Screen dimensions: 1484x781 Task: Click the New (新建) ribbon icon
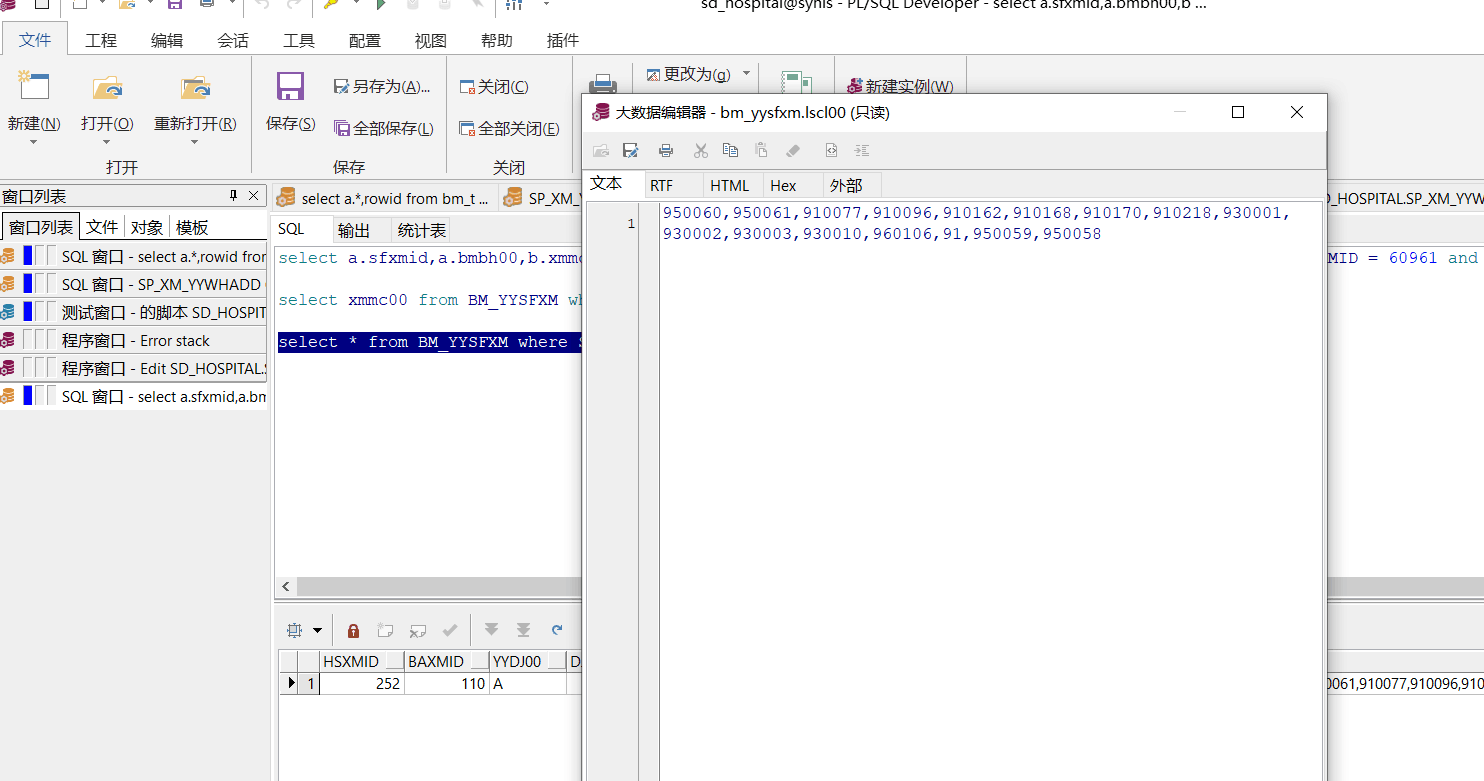33,87
